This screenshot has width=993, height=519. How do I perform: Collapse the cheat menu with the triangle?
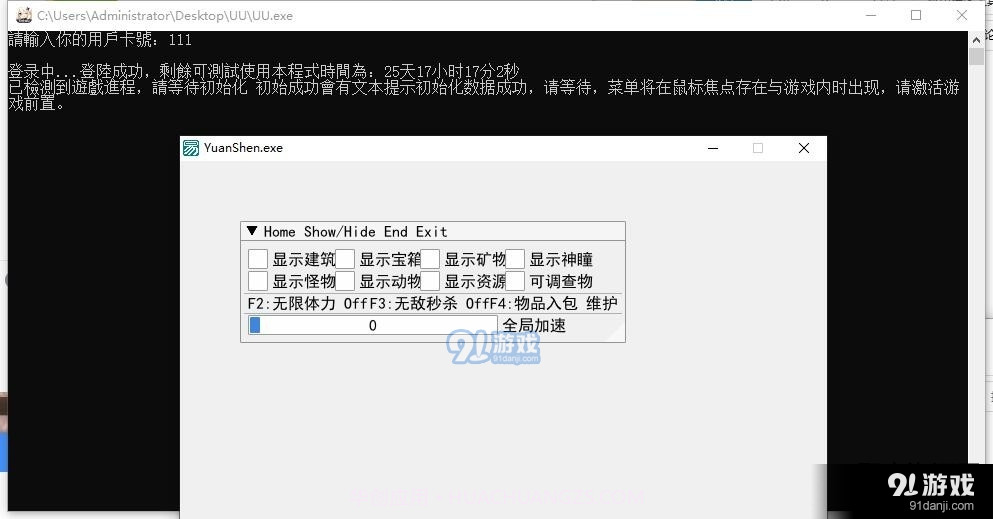click(x=252, y=231)
